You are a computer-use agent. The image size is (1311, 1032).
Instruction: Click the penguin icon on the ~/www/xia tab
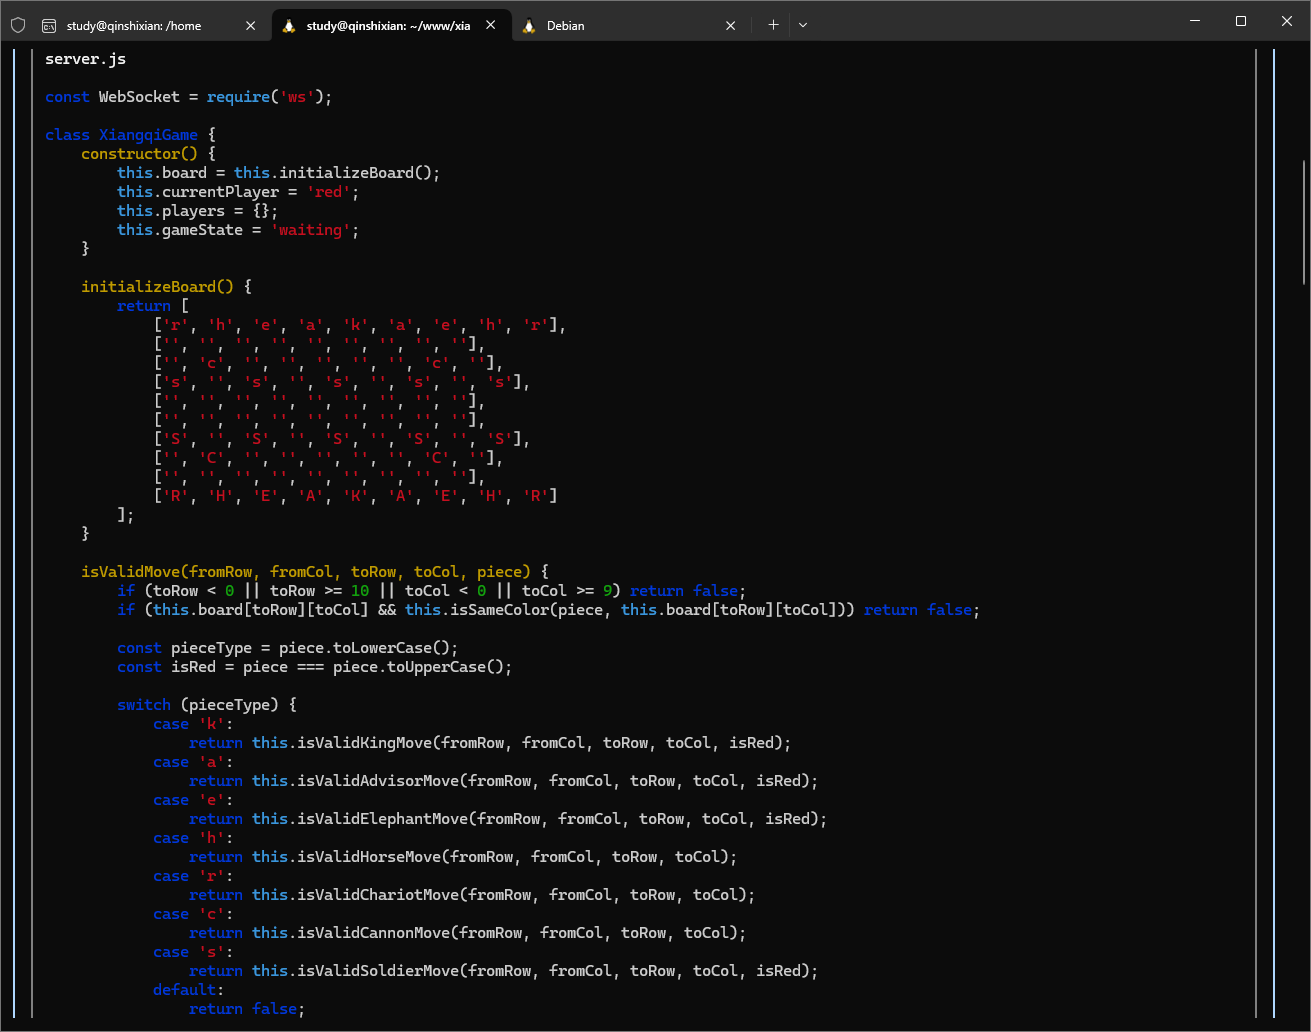[289, 26]
